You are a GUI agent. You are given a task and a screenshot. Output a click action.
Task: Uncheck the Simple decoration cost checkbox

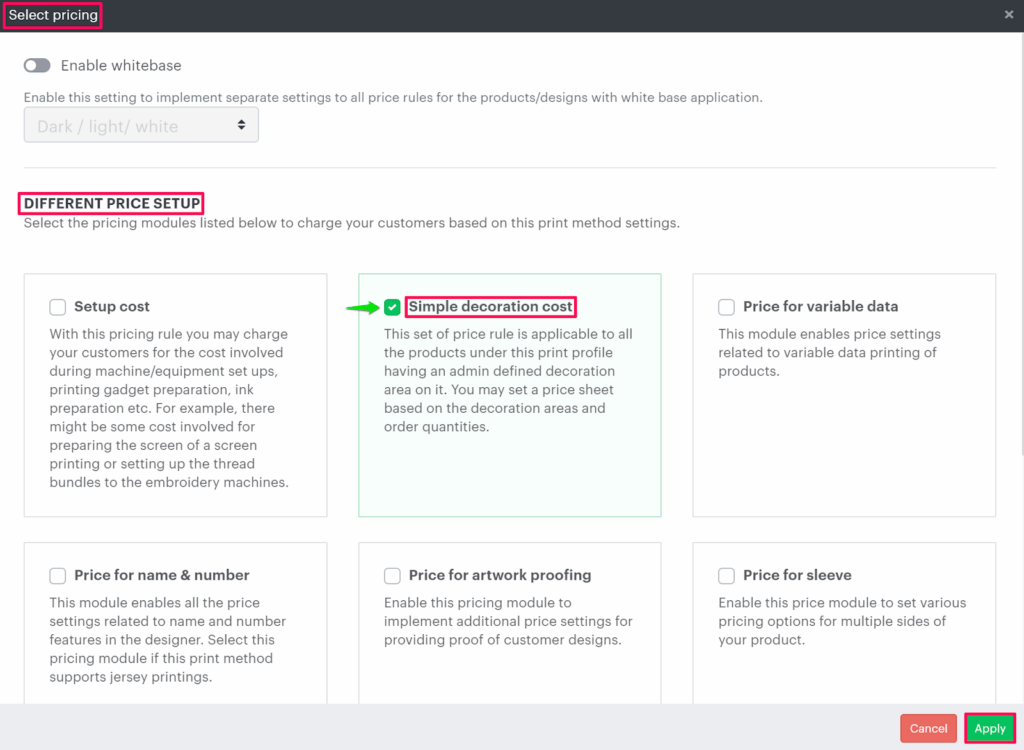(392, 307)
